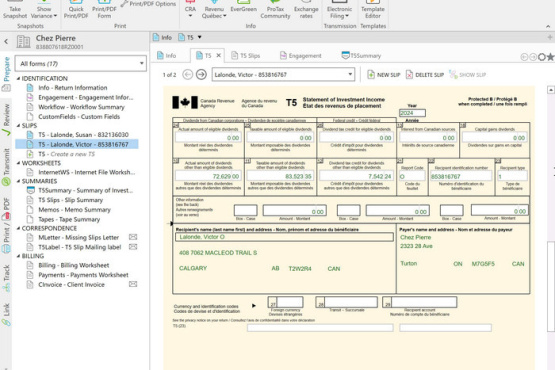This screenshot has width=555, height=370.
Task: Open slip selector Lalonde, Victor dropdown
Action: pos(283,75)
